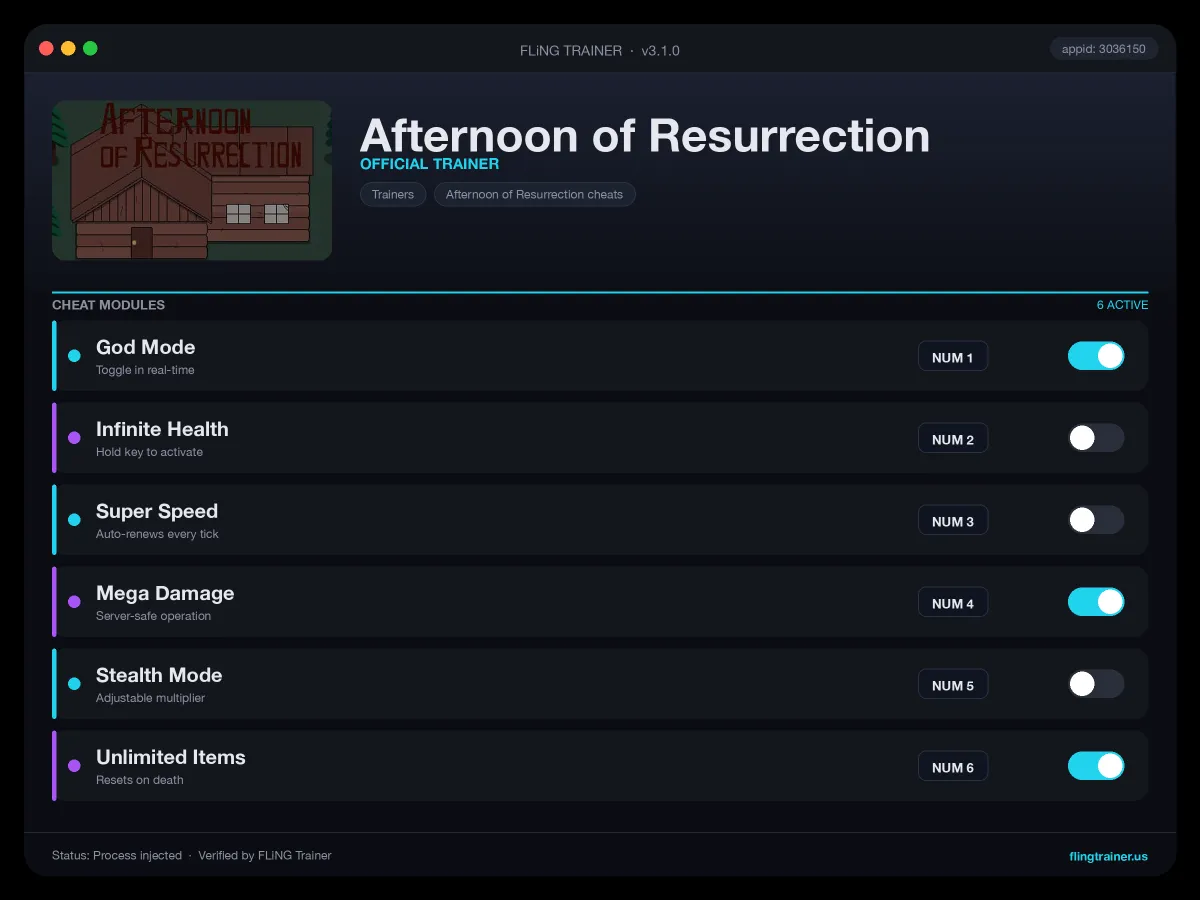The image size is (1200, 900).
Task: Visit the flingtrainer.us link
Action: [1108, 856]
